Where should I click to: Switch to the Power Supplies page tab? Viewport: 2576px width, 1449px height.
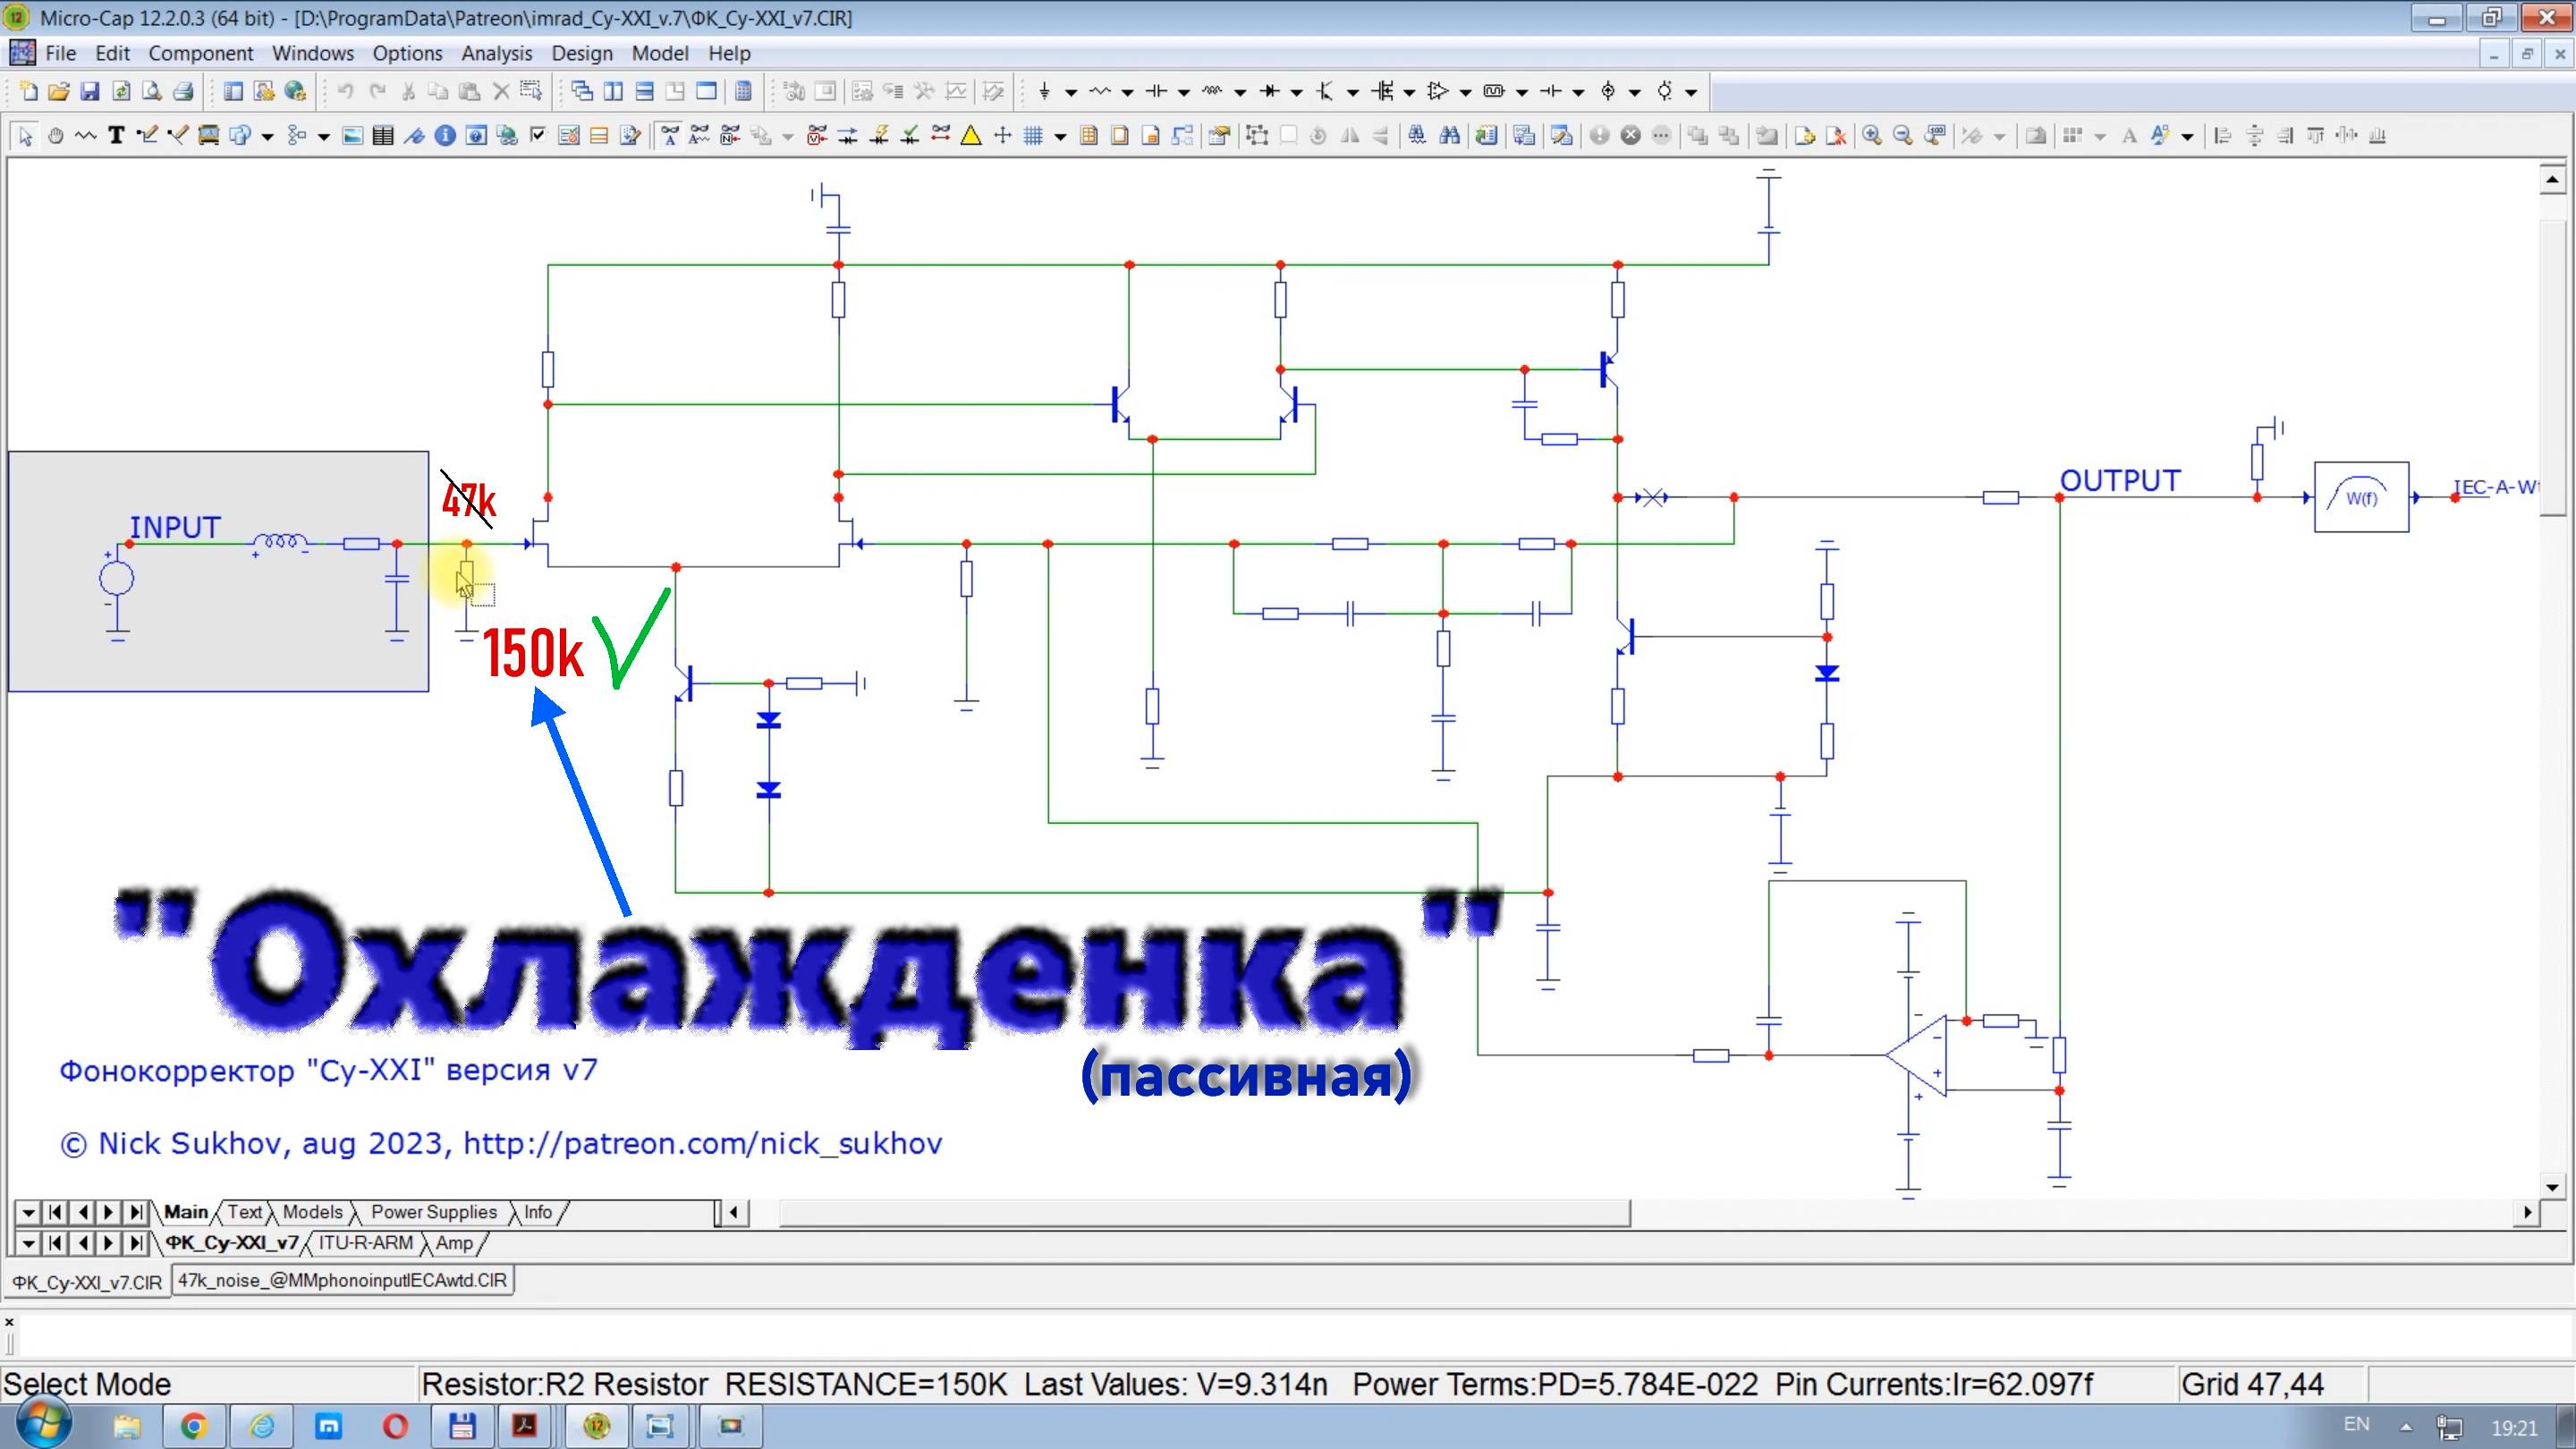(433, 1212)
